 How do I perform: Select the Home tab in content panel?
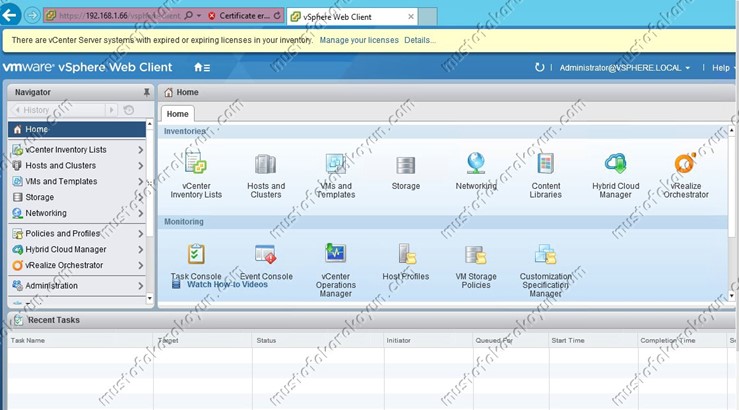tap(177, 114)
